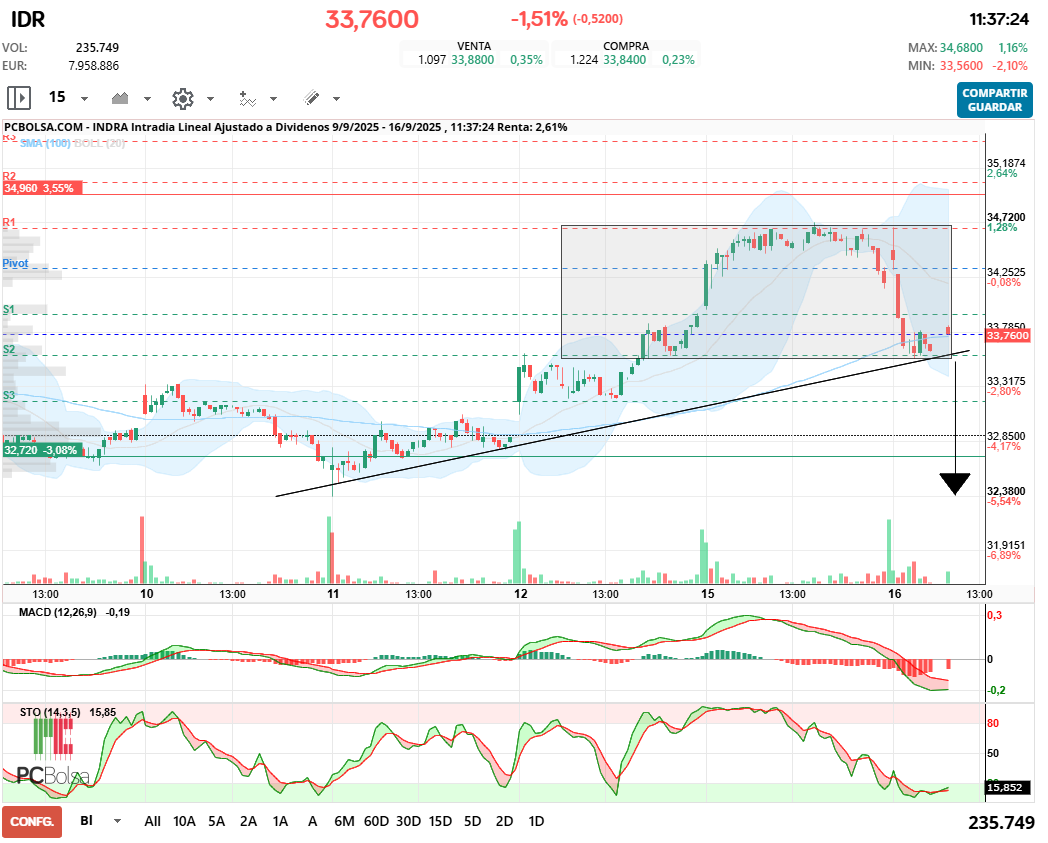Screen dimensions: 1048x843
Task: Select the All time range
Action: 152,821
